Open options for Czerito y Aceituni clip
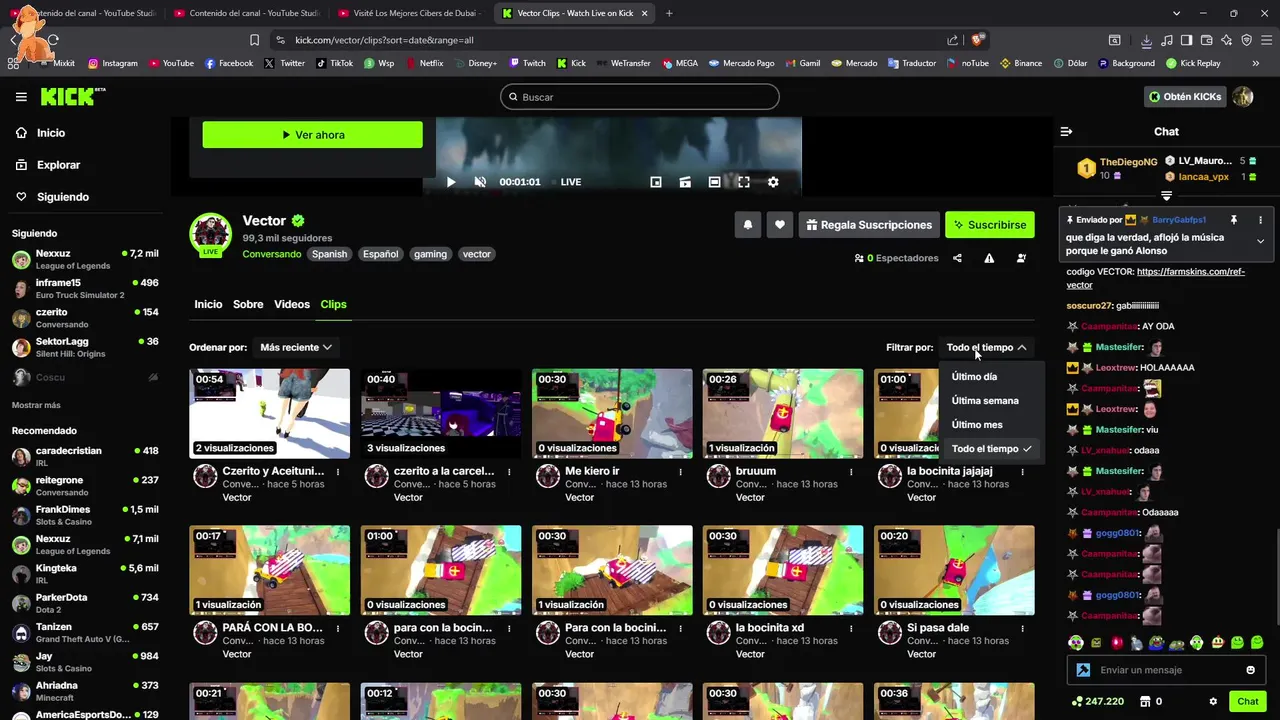This screenshot has height=720, width=1280. (338, 472)
